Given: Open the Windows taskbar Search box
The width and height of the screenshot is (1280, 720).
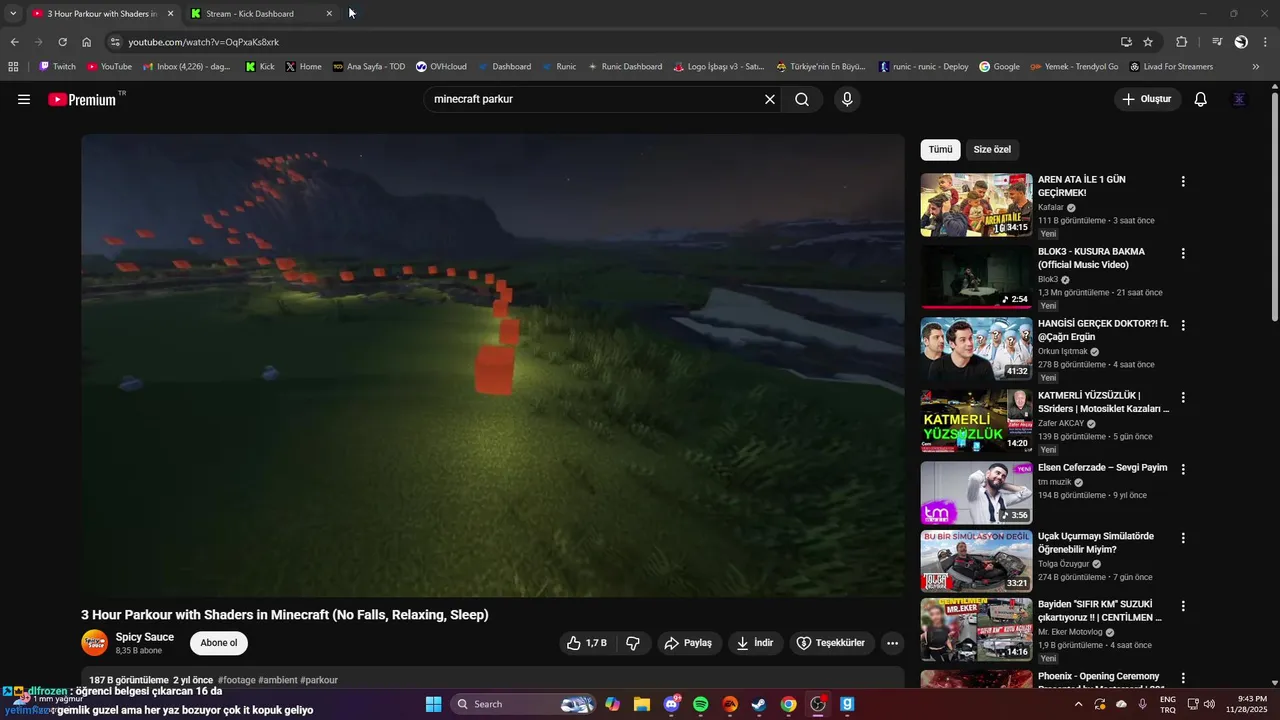Looking at the screenshot, I should point(525,704).
